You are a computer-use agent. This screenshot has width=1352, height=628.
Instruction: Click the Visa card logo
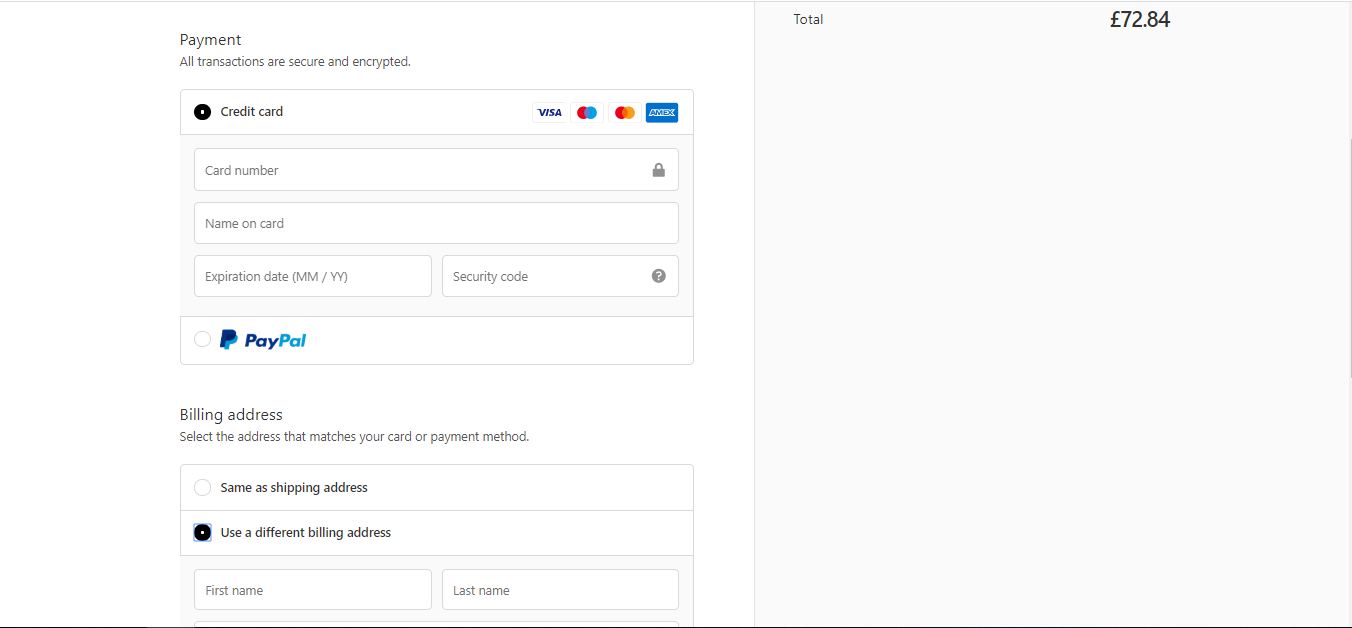(x=549, y=112)
